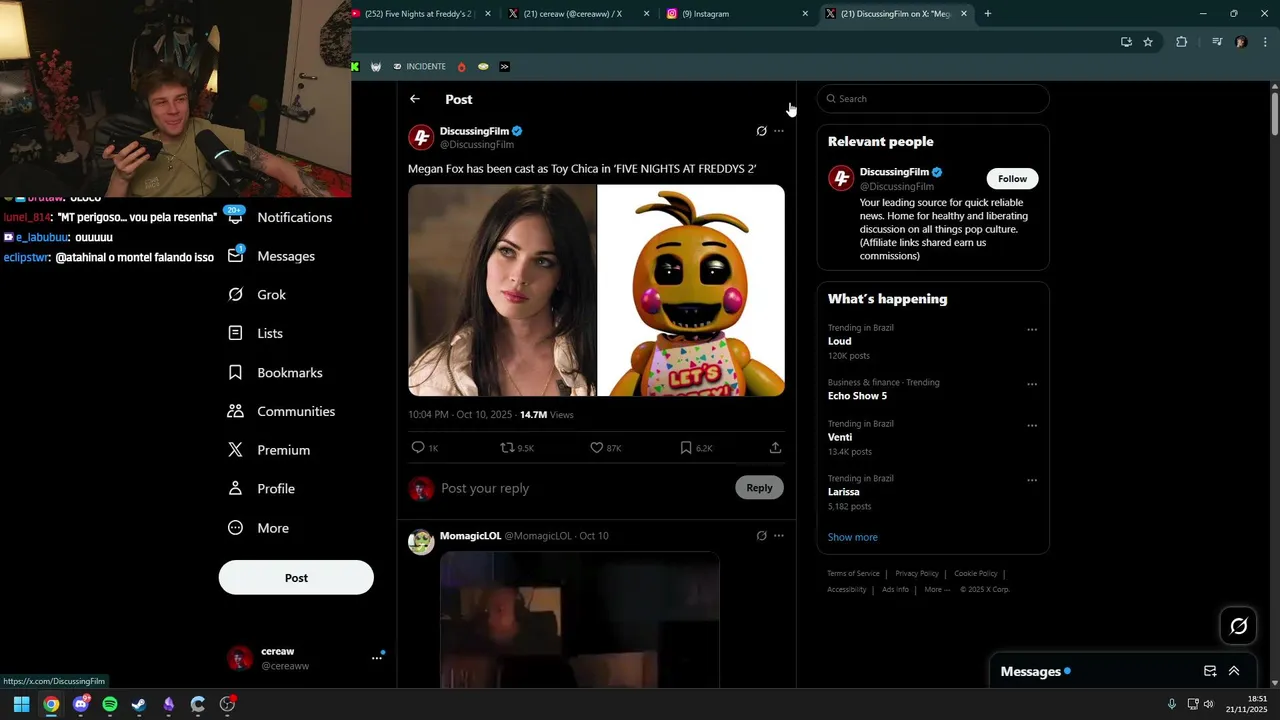
Task: Share the post via upload icon
Action: pyautogui.click(x=775, y=448)
